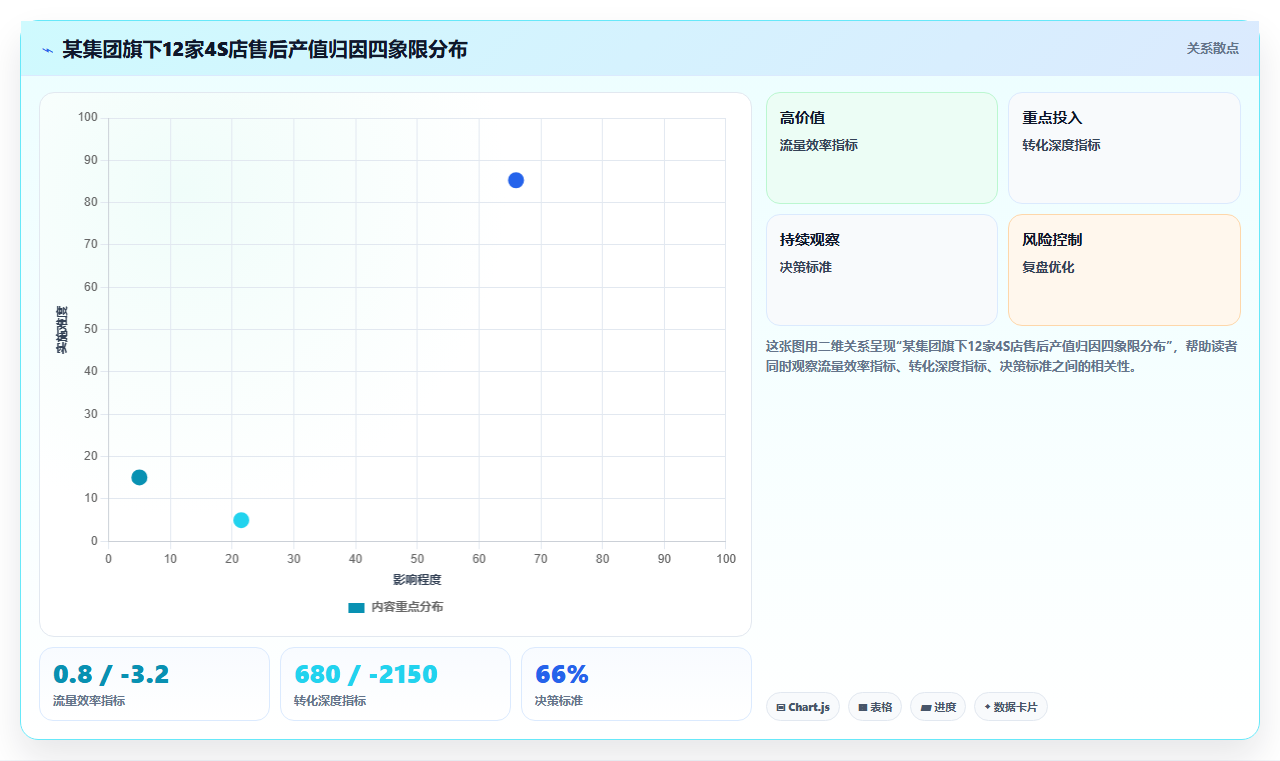Open the 重点投入 quadrant card
The image size is (1280, 761).
(1124, 148)
